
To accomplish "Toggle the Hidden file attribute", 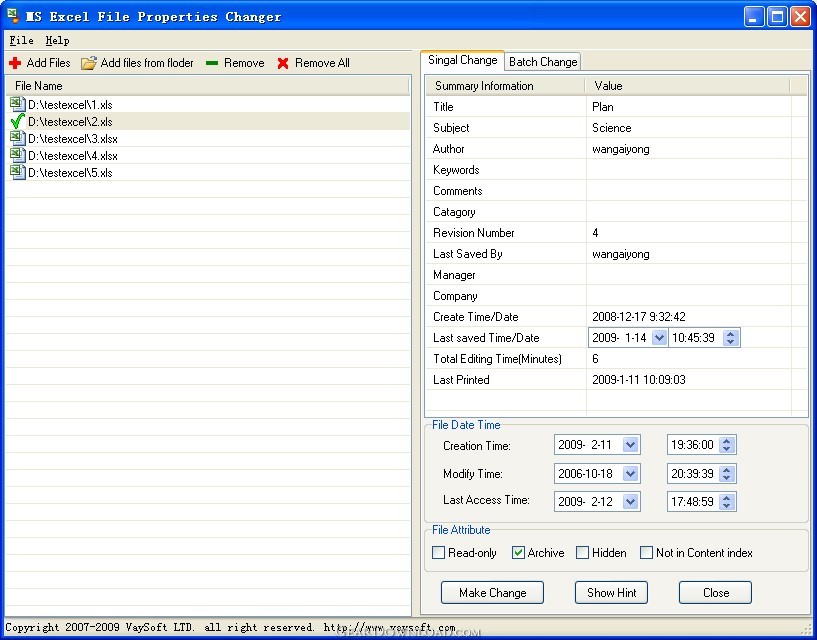I will pyautogui.click(x=582, y=553).
